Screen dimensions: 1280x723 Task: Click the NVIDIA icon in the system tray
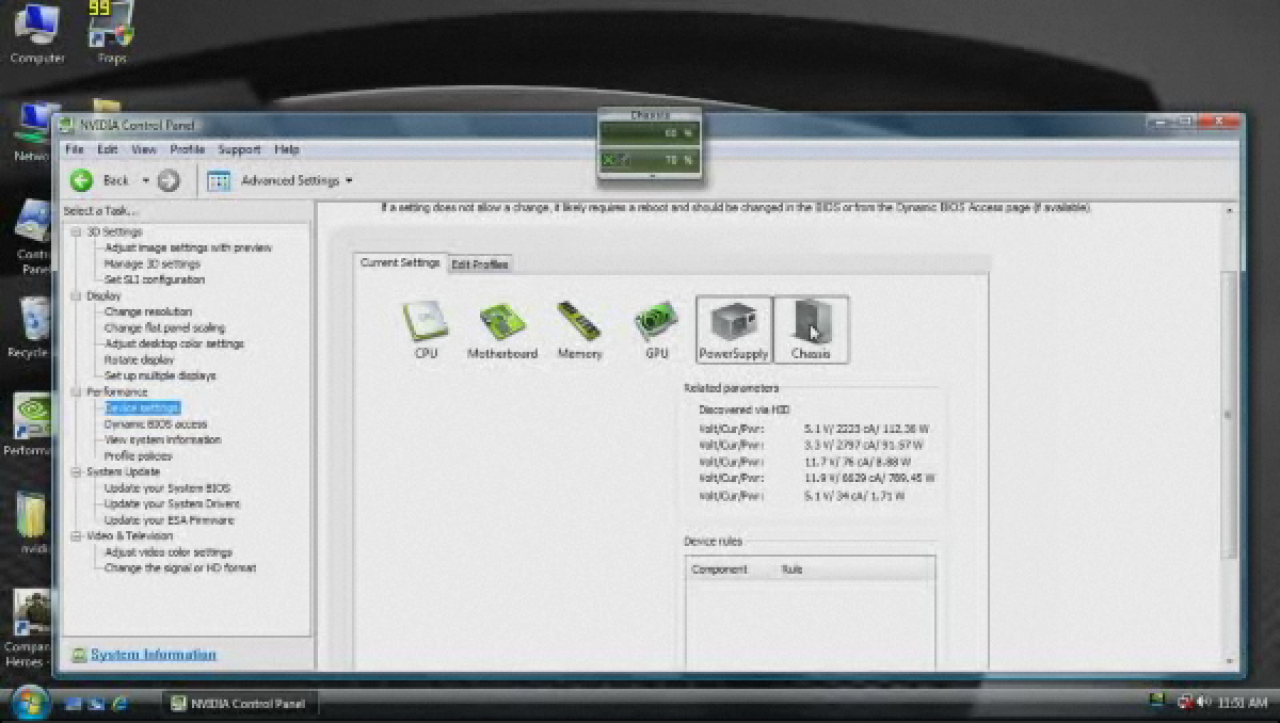1158,702
